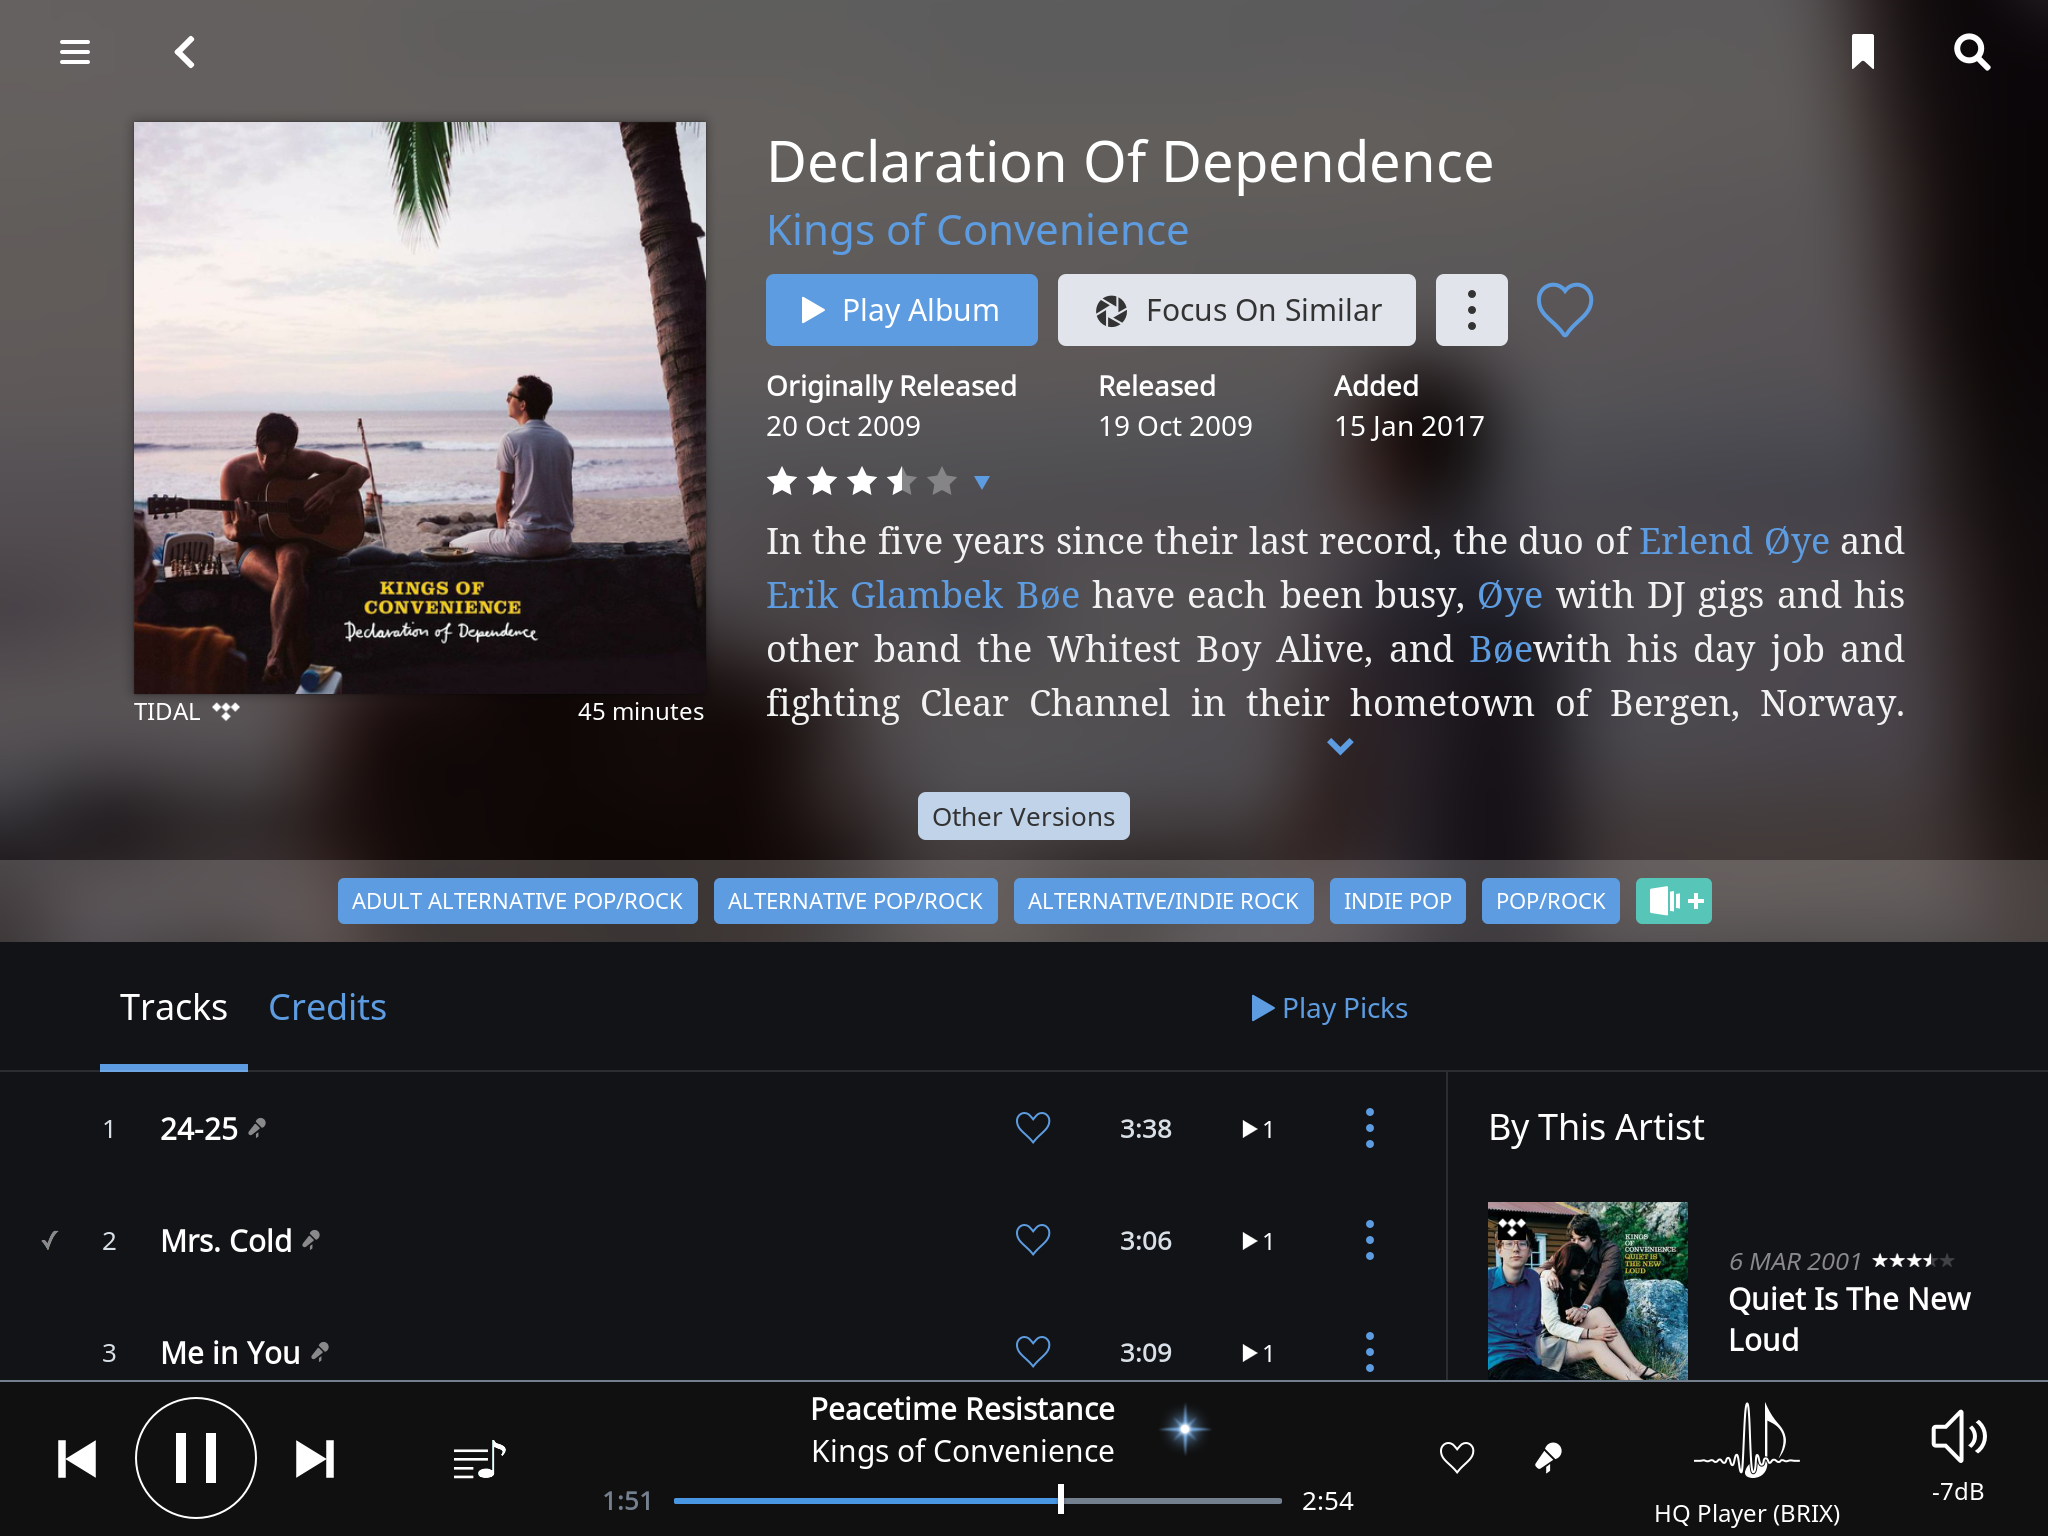Open three-dot menu for Mrs. Cold
The image size is (2048, 1536).
[x=1369, y=1240]
